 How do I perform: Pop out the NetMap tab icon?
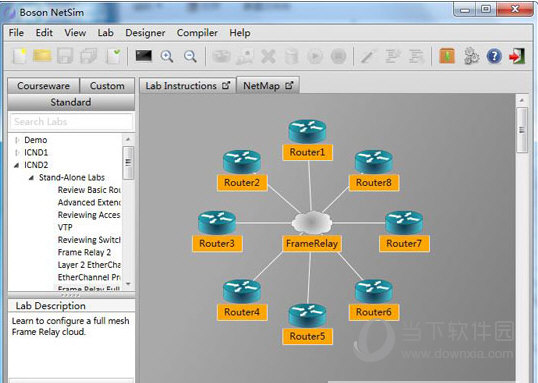coord(289,85)
